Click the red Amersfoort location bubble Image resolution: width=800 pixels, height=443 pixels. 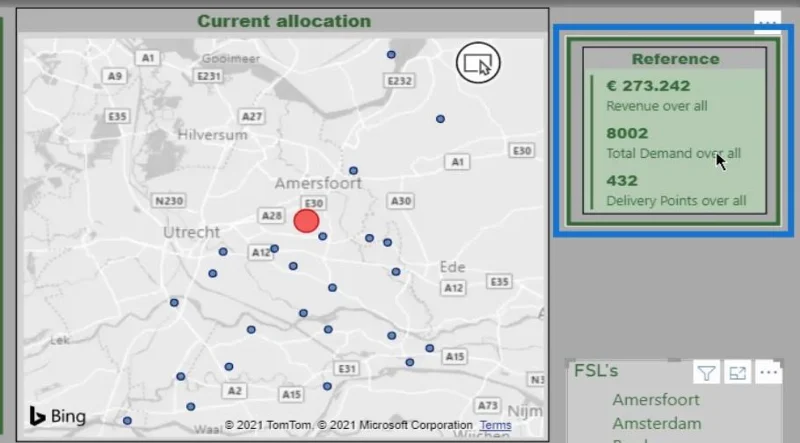[x=306, y=221]
